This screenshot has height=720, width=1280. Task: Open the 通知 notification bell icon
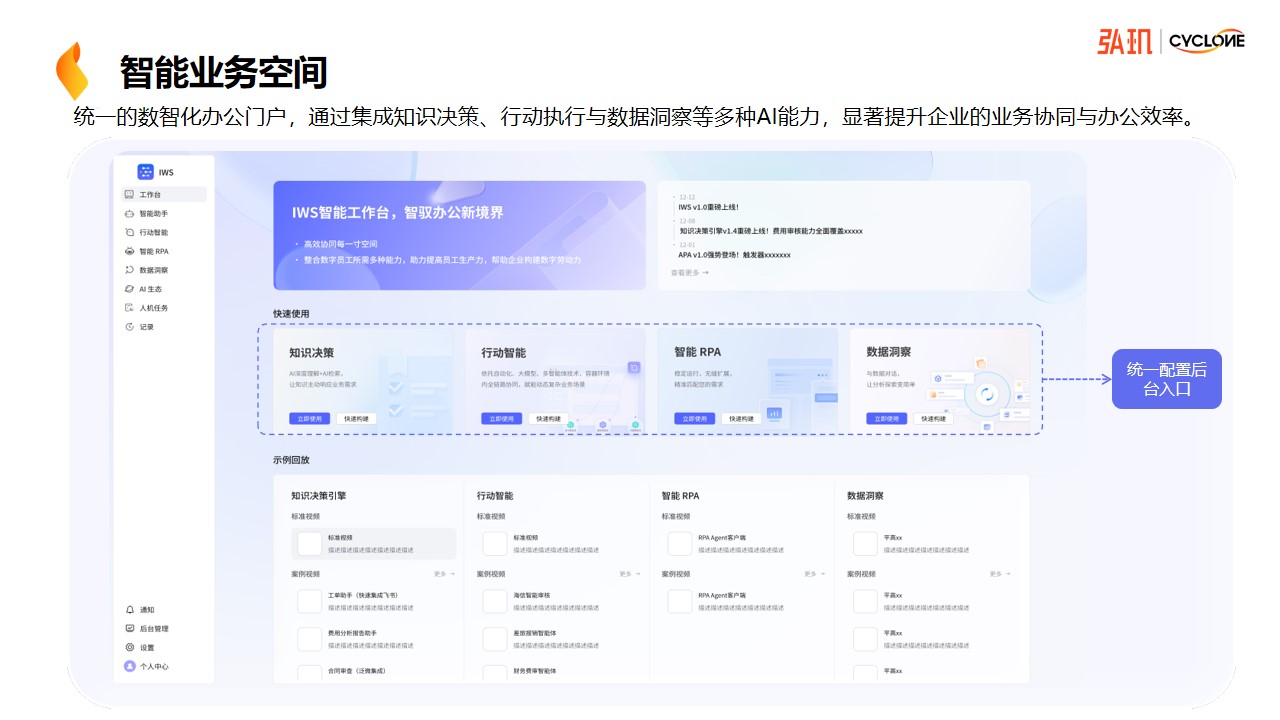pos(130,610)
